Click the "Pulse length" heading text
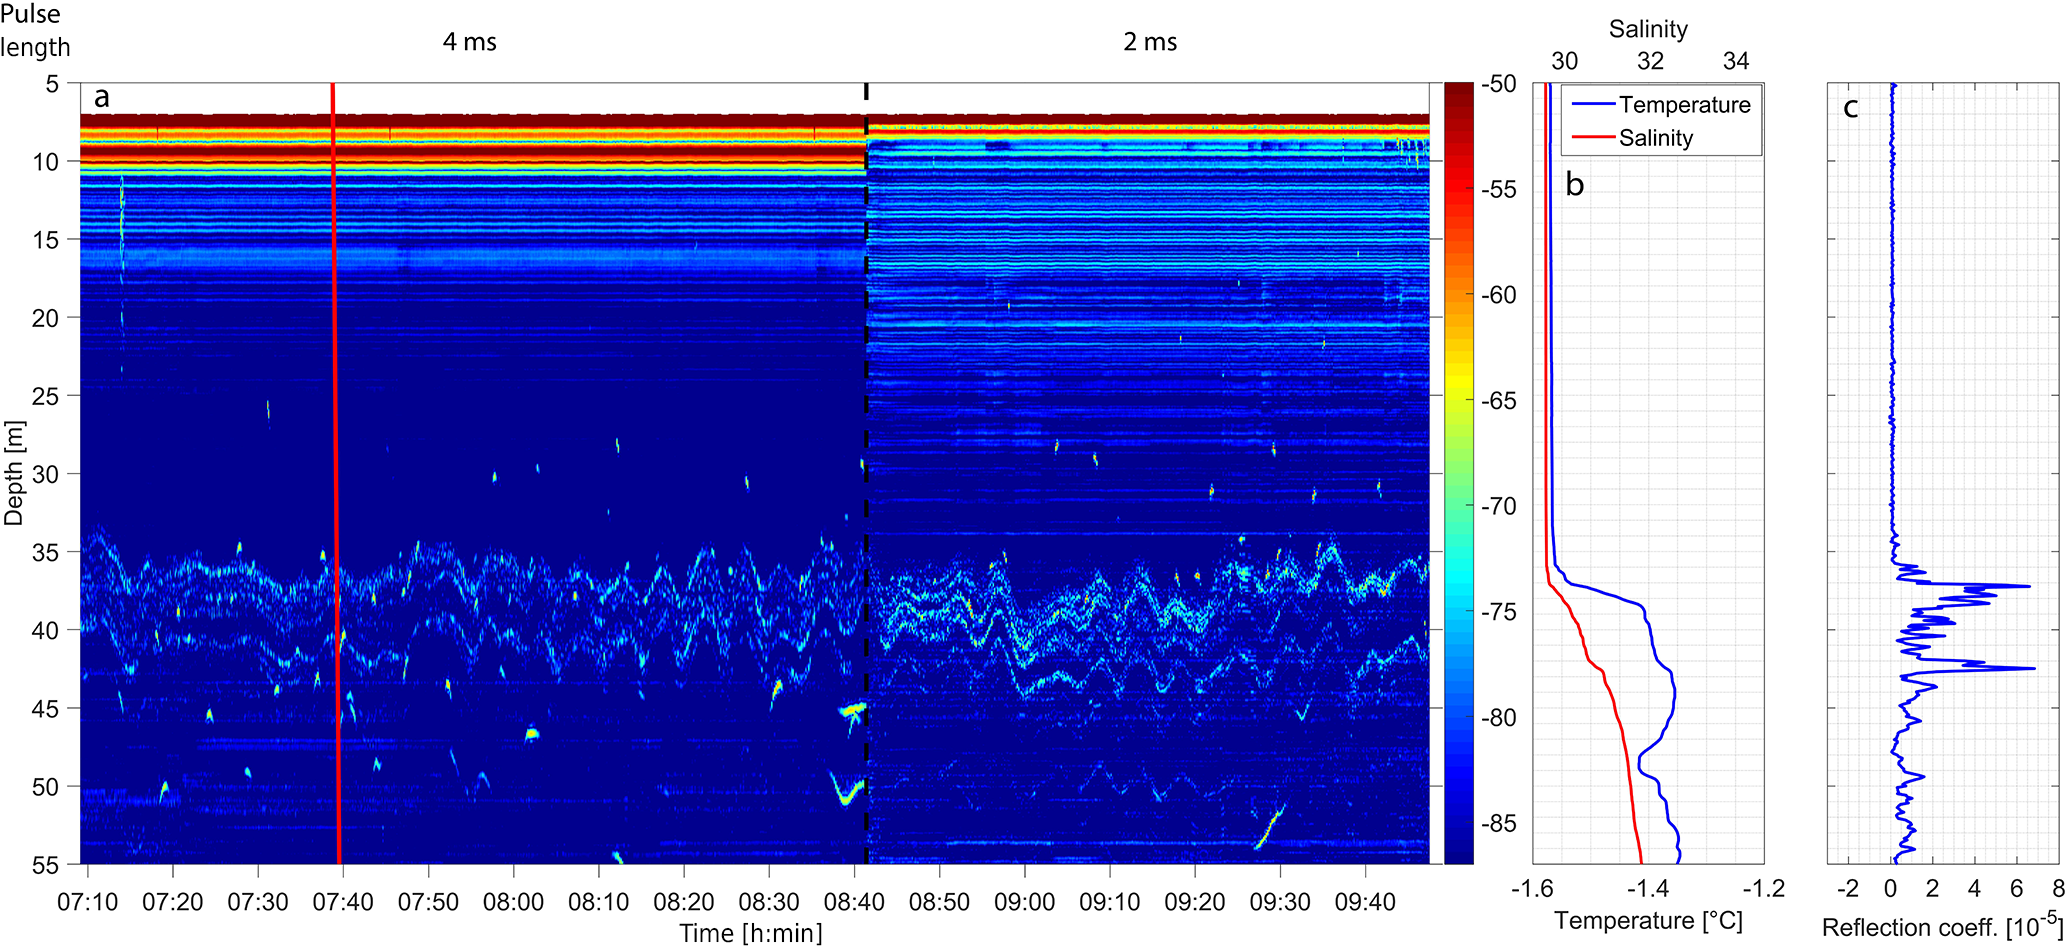 tap(35, 31)
